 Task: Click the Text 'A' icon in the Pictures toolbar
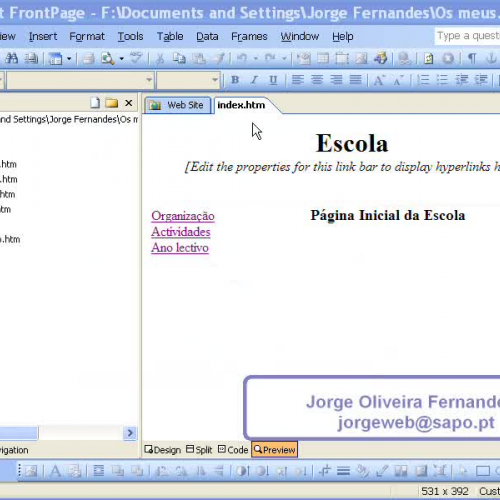click(55, 471)
